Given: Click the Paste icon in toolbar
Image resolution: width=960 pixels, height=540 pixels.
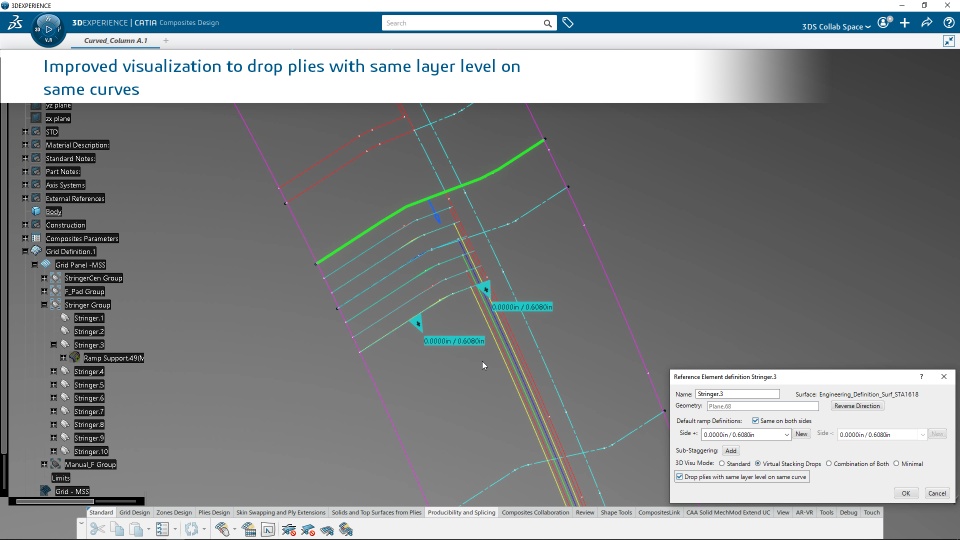Looking at the screenshot, I should click(x=136, y=529).
